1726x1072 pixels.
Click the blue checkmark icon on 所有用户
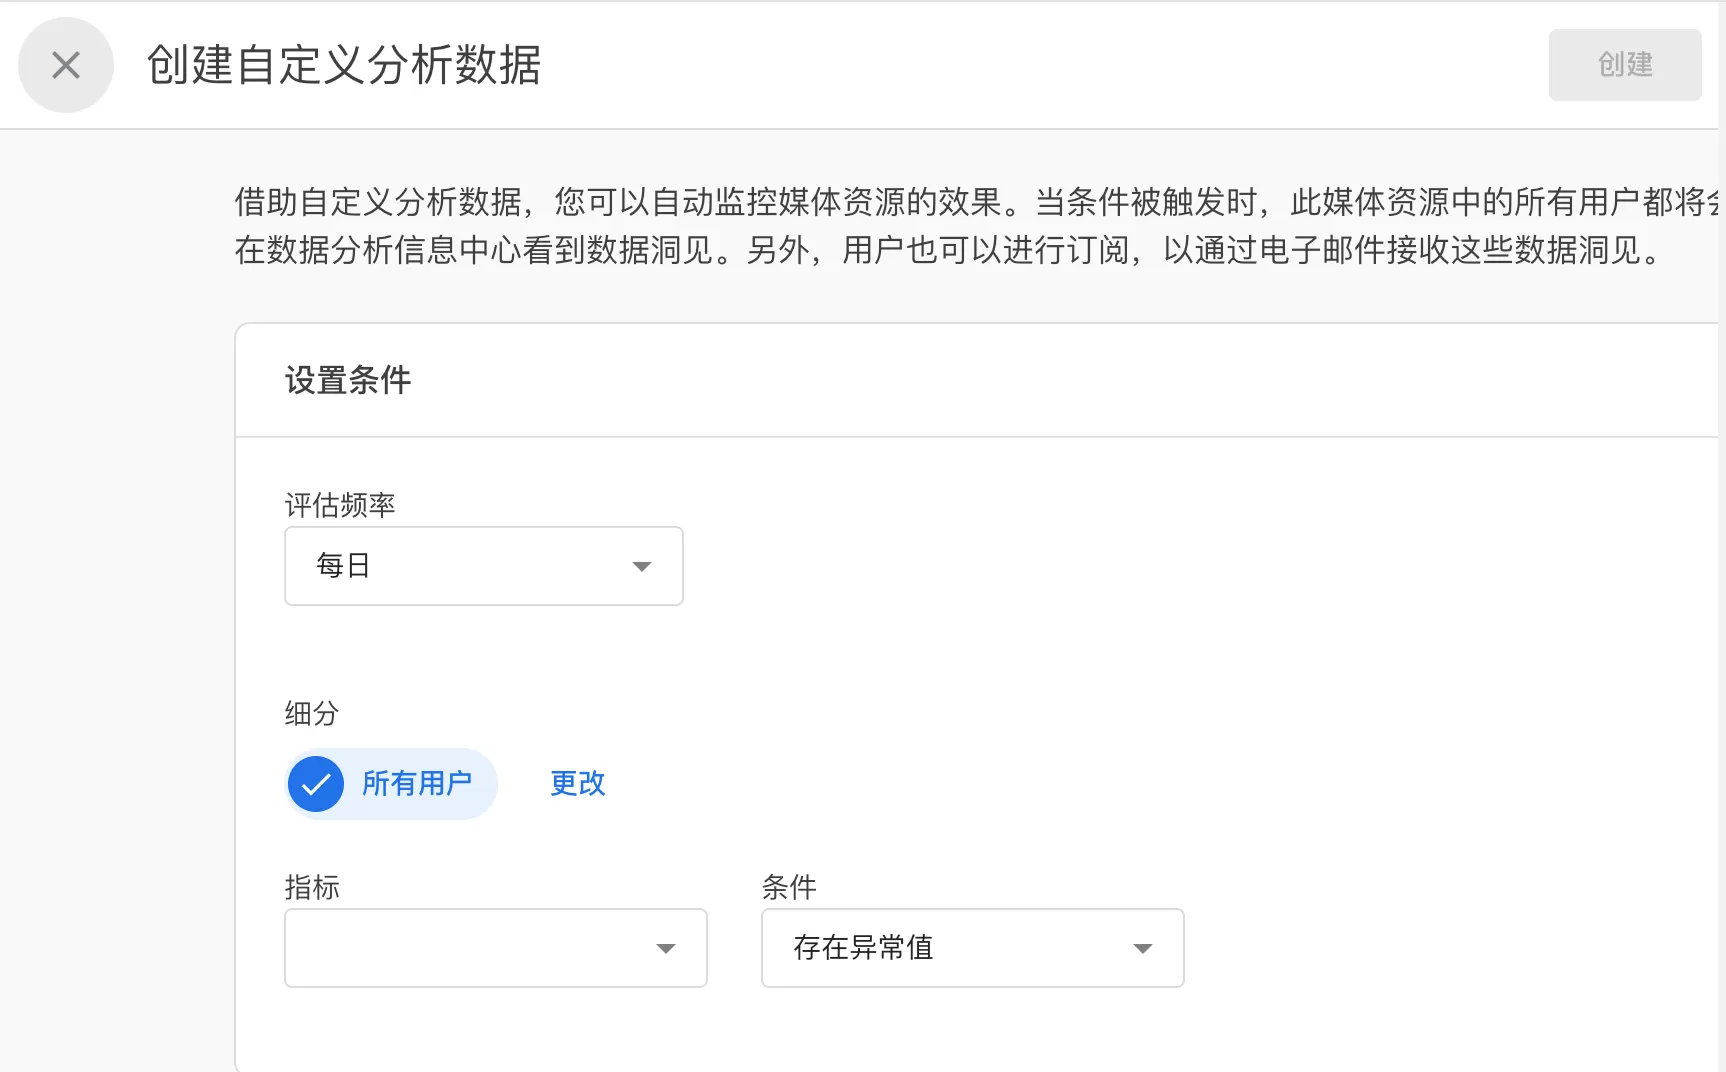(x=316, y=784)
